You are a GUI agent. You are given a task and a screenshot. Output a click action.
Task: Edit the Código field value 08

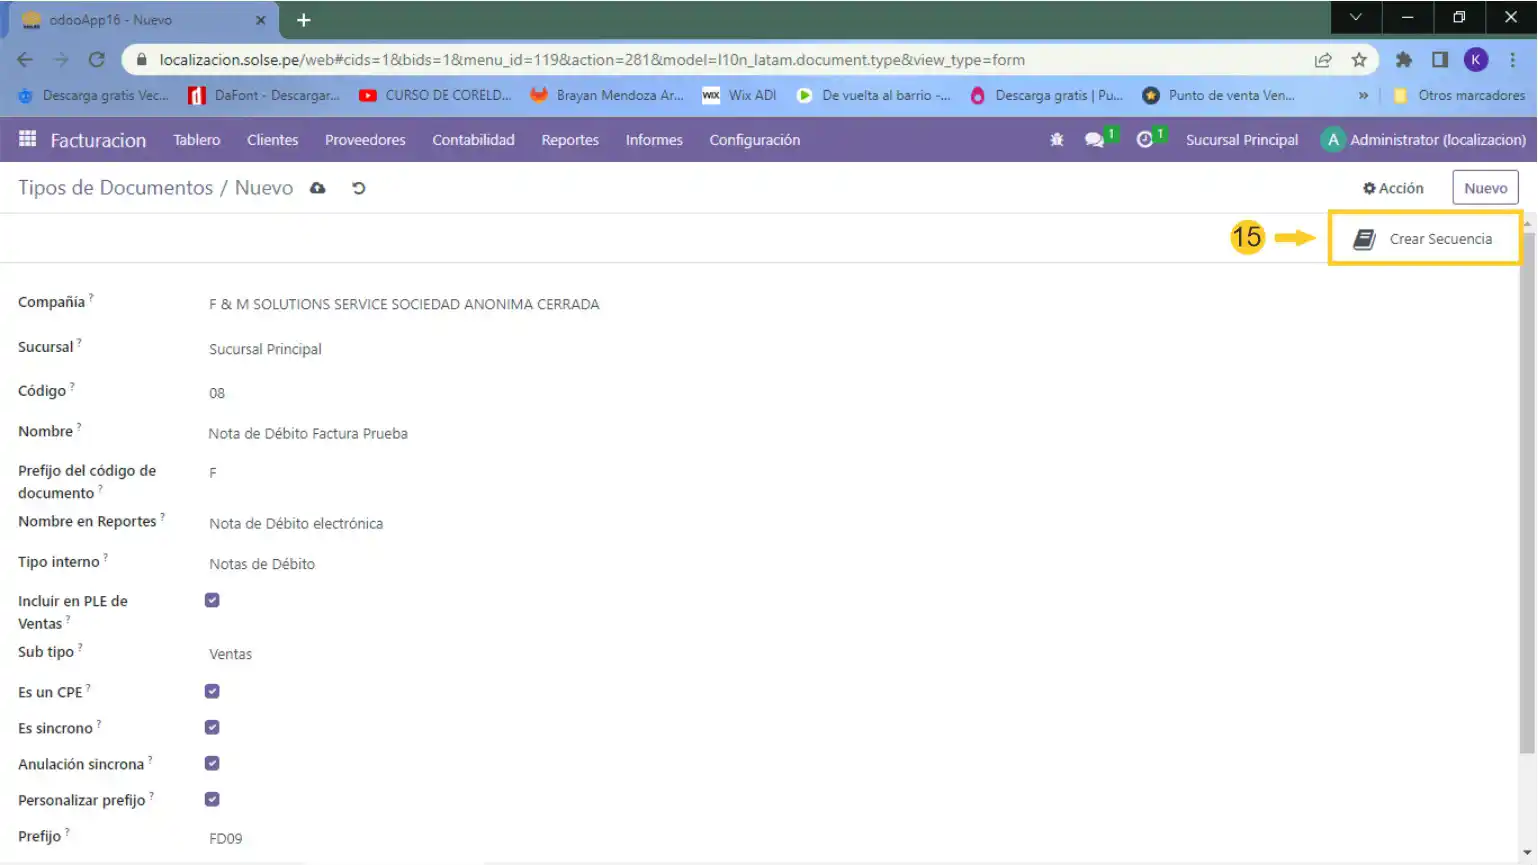[217, 393]
